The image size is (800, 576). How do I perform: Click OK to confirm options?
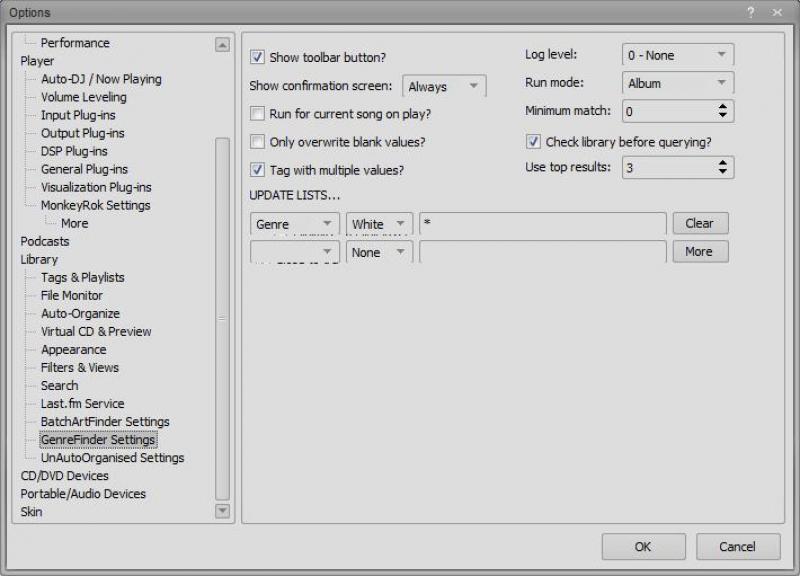point(642,546)
